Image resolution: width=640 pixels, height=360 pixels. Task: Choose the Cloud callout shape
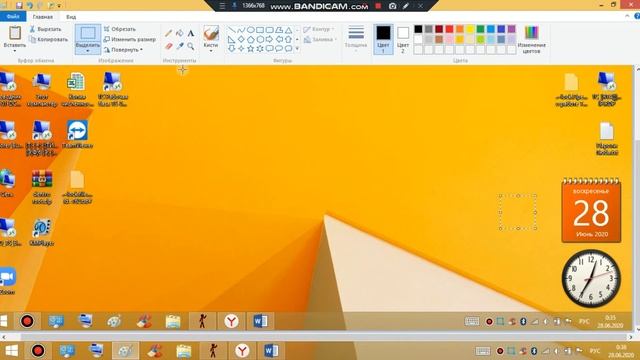[289, 49]
